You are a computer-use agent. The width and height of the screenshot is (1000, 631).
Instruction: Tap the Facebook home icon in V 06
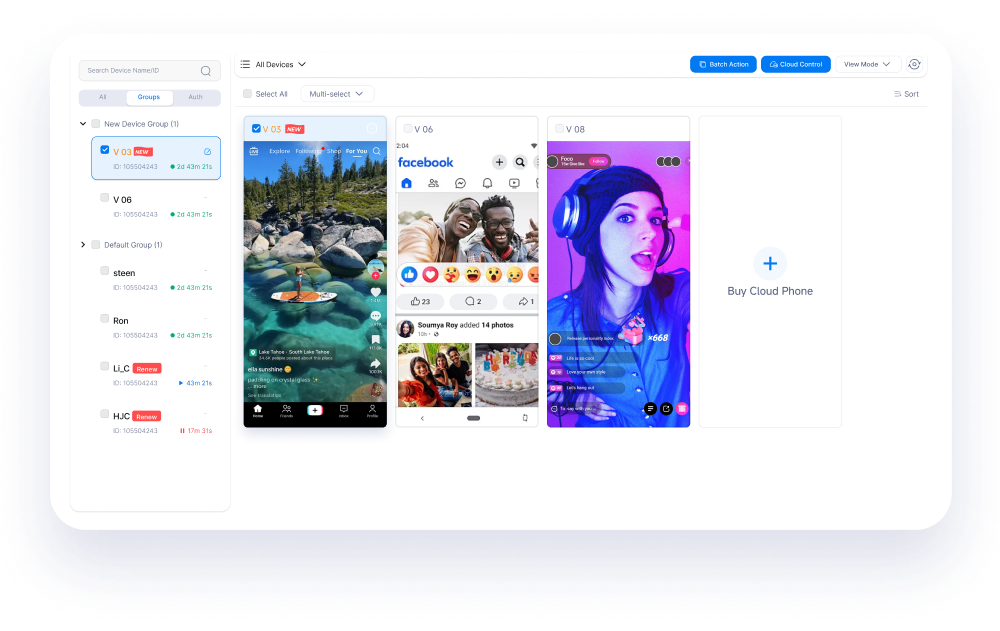point(407,184)
